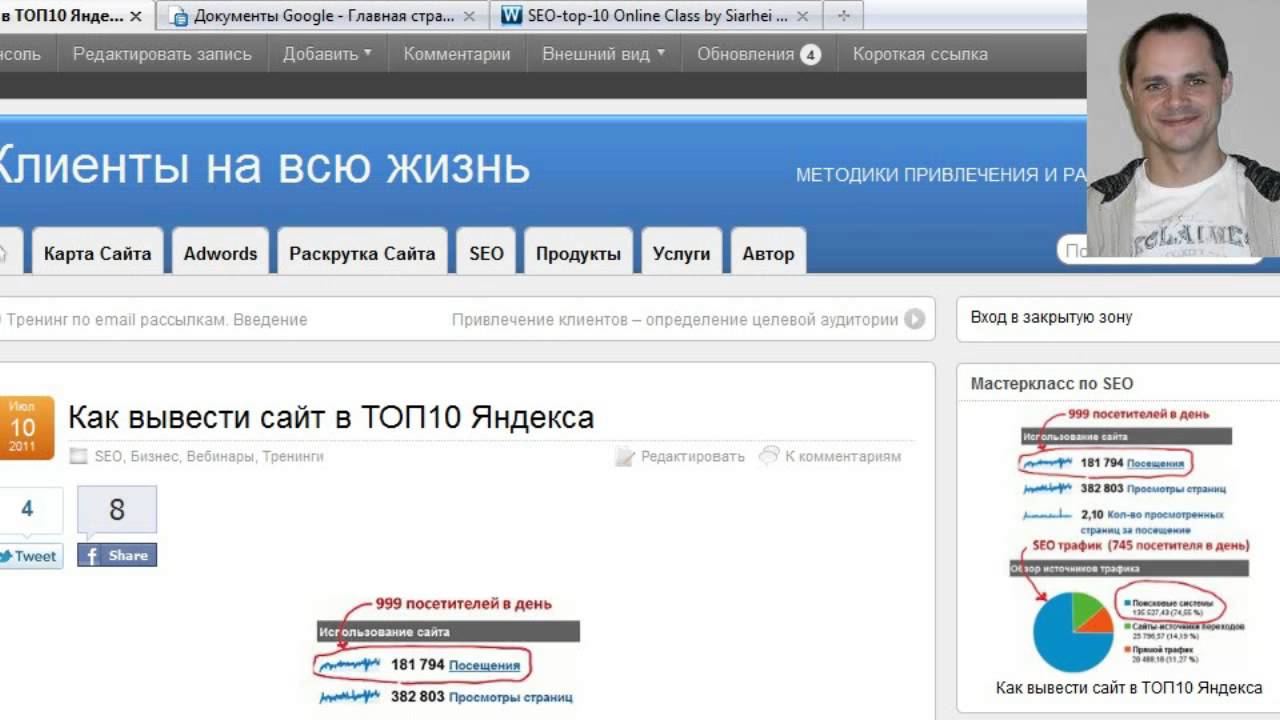Expand the Внешний вид dropdown menu
This screenshot has width=1280, height=720.
(603, 54)
